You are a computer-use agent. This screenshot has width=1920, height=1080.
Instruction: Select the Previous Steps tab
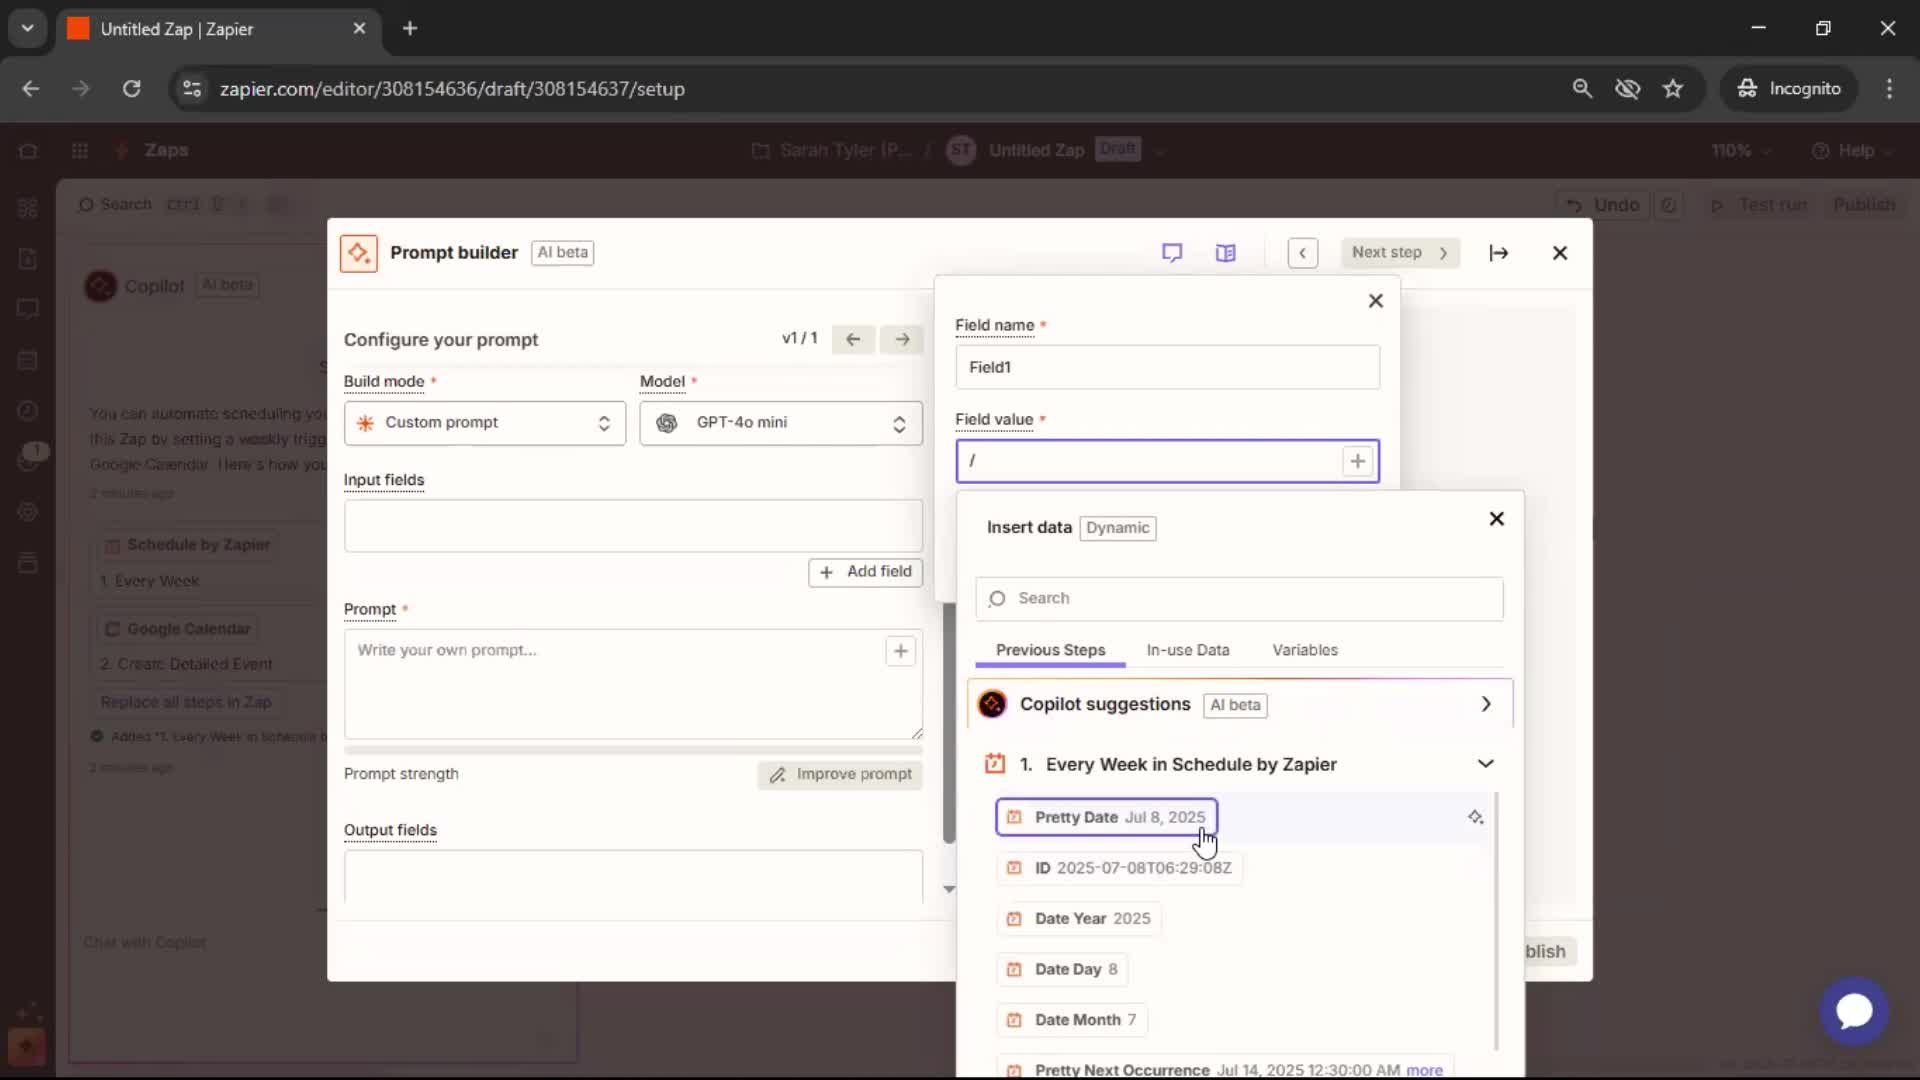pos(1050,650)
